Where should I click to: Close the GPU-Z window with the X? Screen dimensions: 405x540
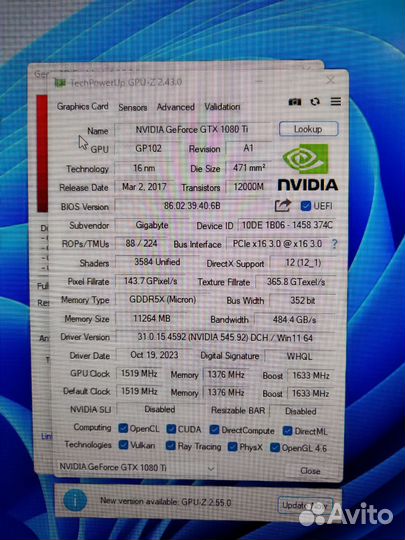coord(330,80)
